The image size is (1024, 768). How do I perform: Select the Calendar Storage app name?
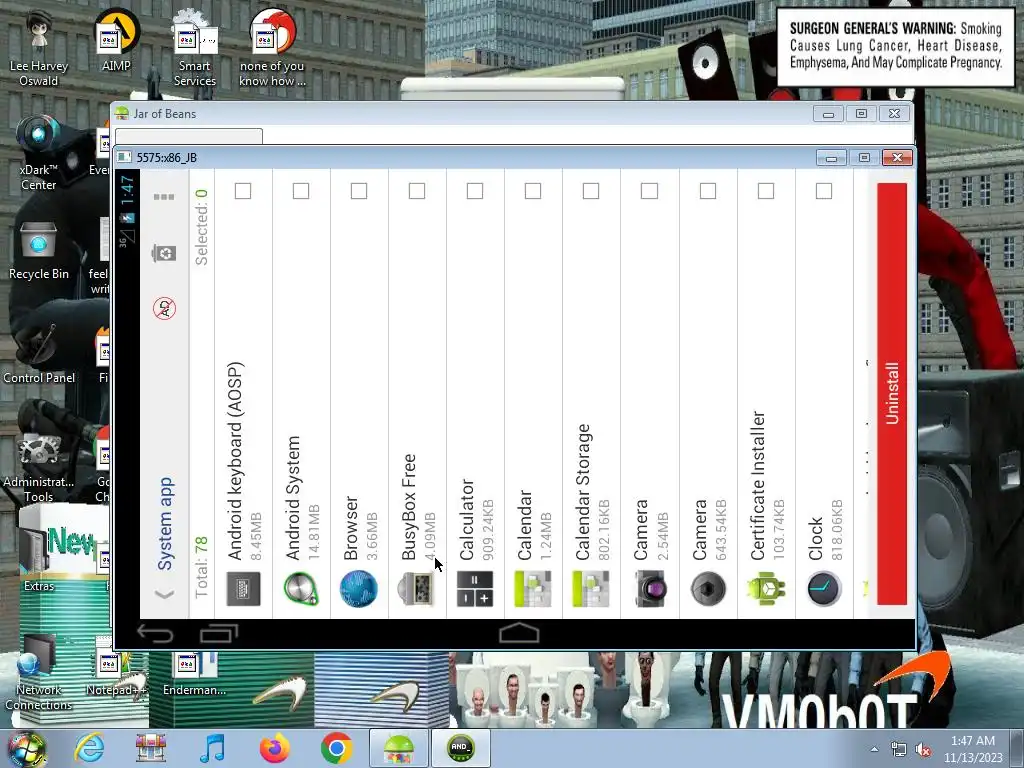[583, 492]
